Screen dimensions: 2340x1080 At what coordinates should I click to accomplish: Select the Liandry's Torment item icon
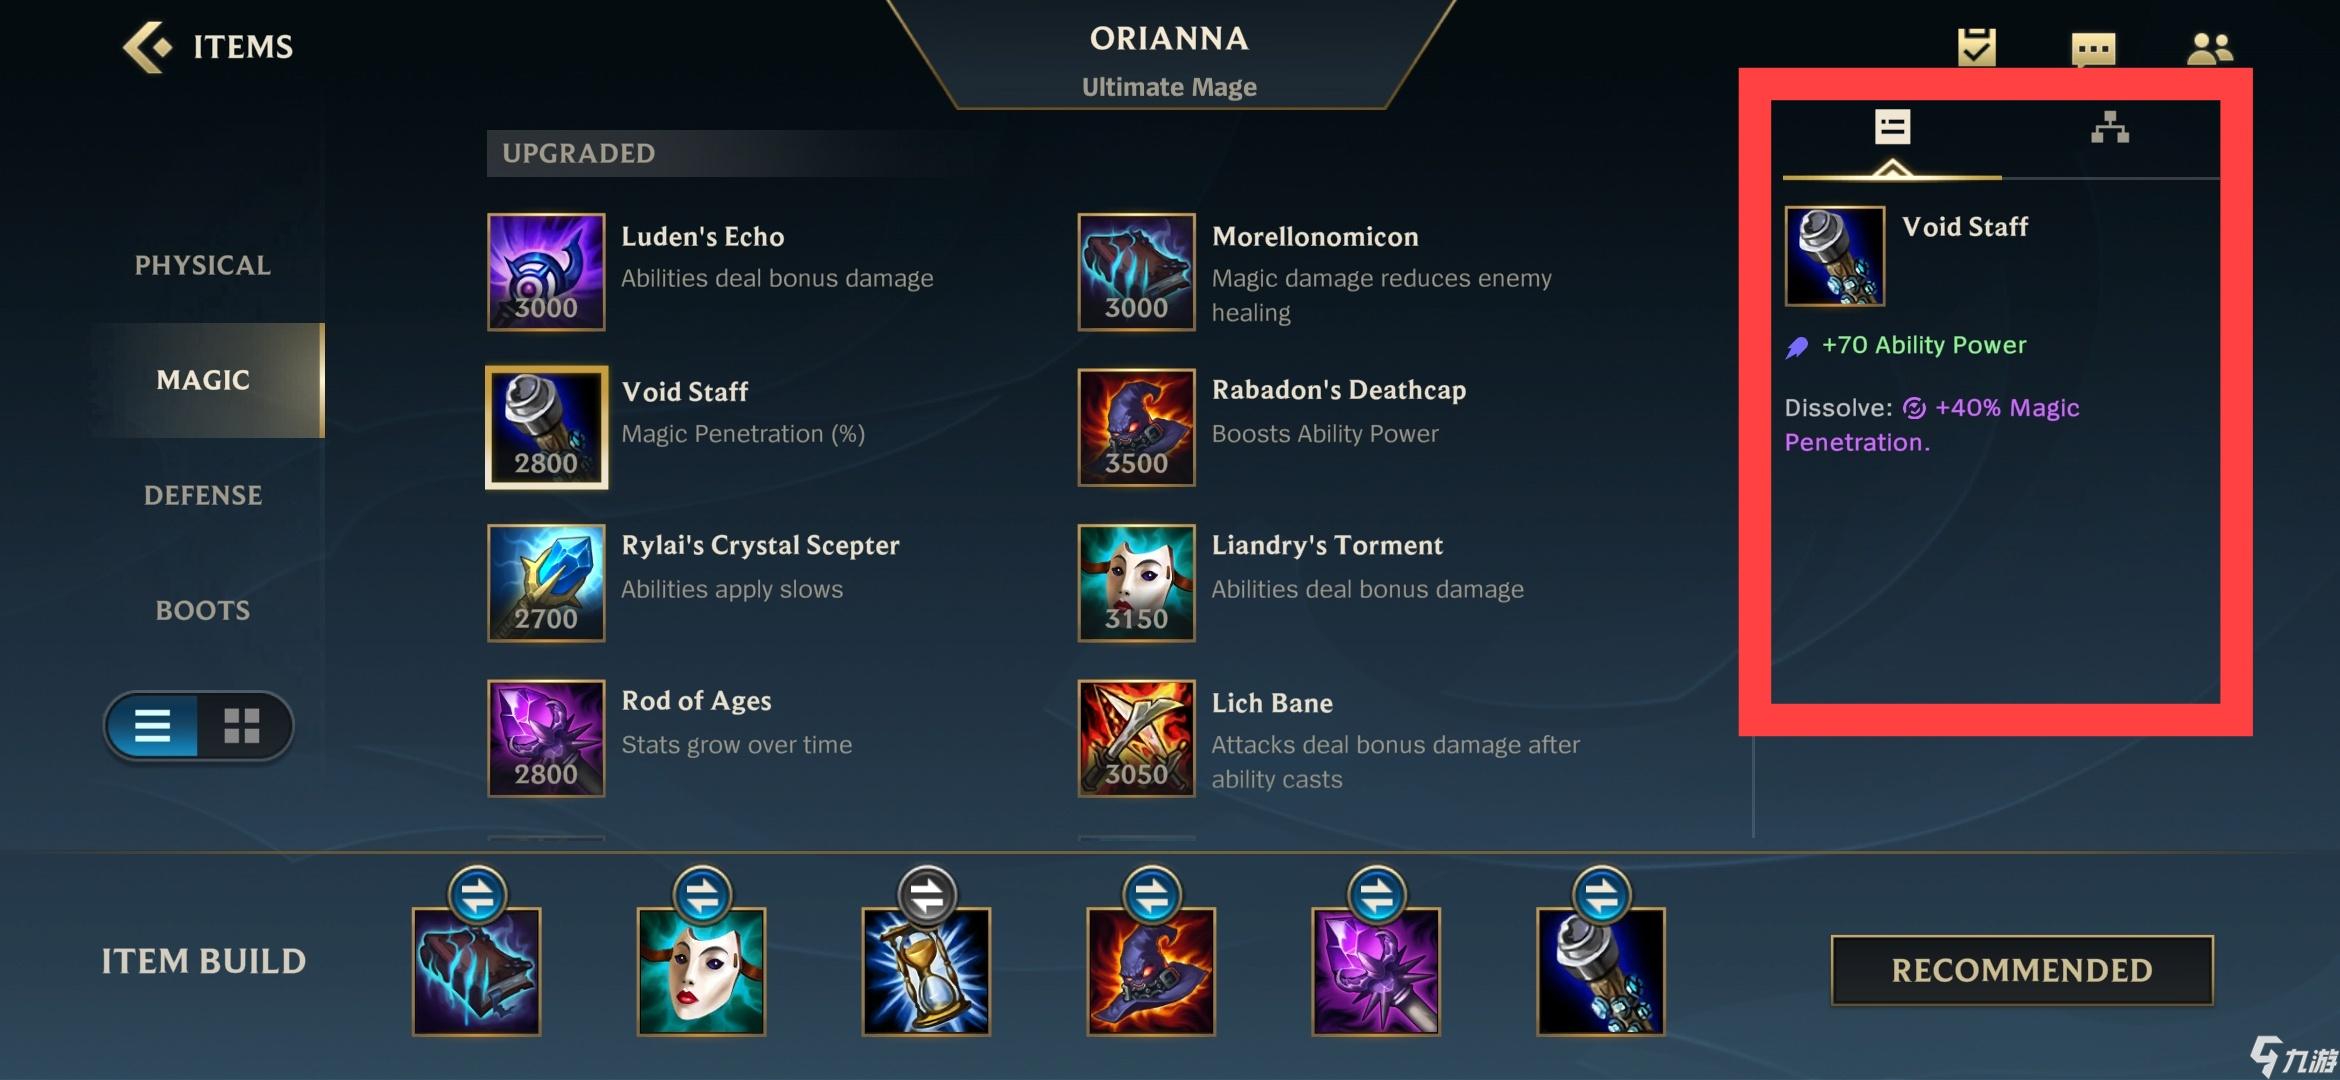1136,583
